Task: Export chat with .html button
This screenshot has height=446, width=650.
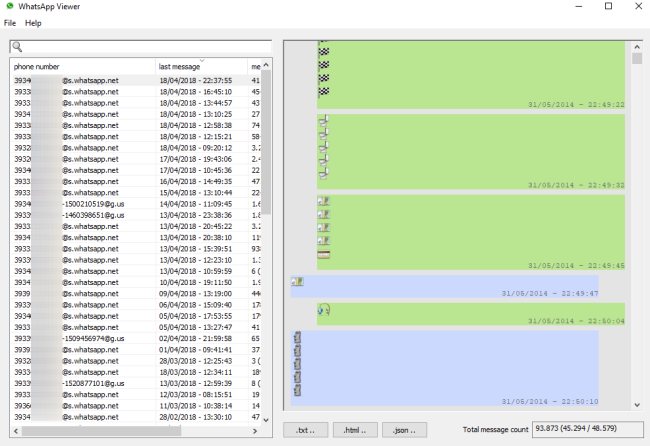Action: 355,430
